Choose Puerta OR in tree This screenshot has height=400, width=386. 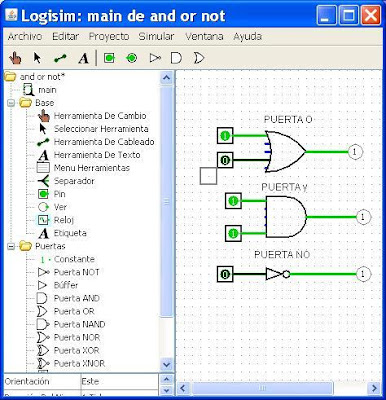74,311
